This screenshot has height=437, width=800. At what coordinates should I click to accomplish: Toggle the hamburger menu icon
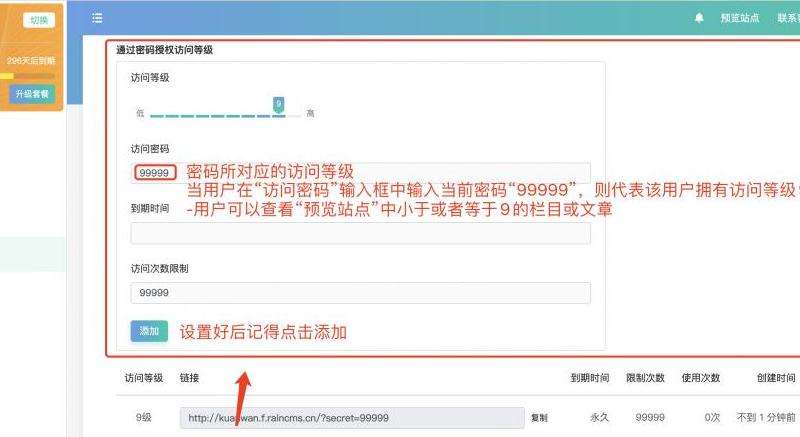pos(97,18)
